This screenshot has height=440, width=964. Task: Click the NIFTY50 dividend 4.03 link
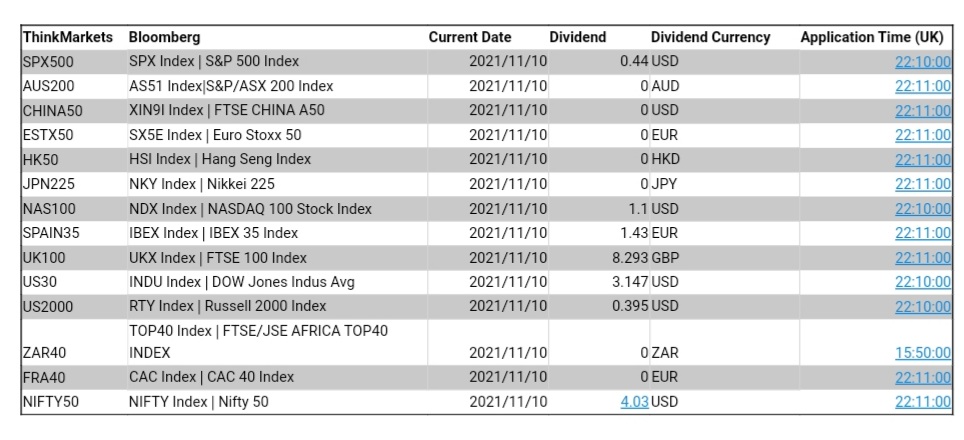(x=634, y=402)
